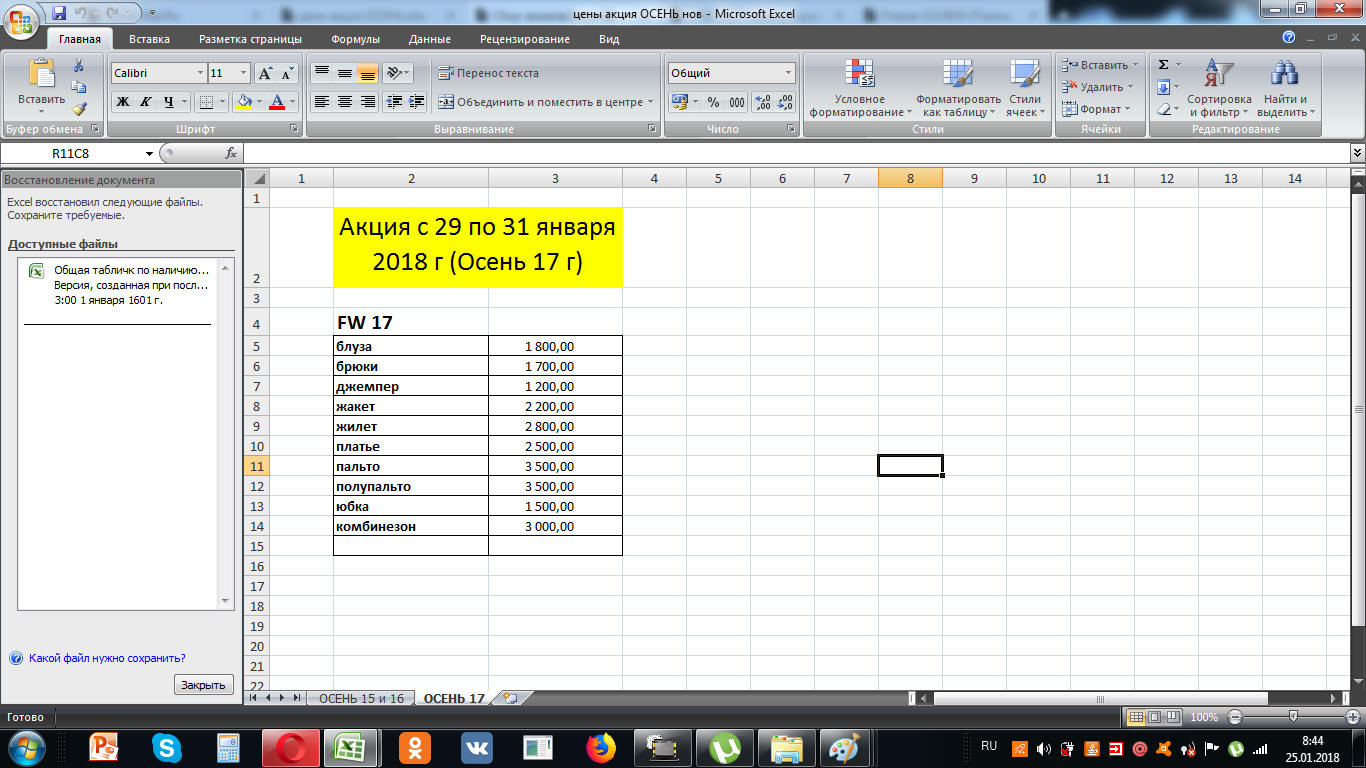Image resolution: width=1366 pixels, height=768 pixels.
Task: Click link Какой файл нужно сохранить?
Action: 107,658
